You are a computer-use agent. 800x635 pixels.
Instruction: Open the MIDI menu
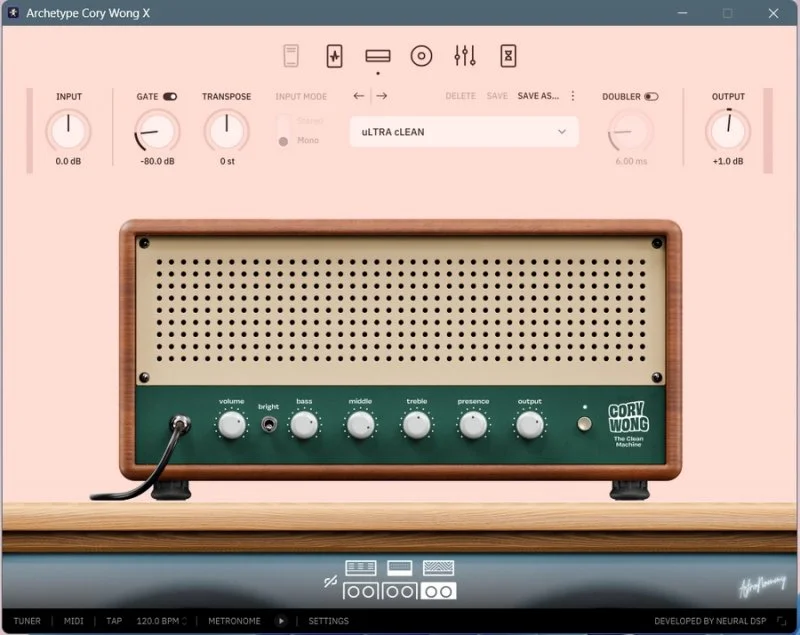click(x=73, y=621)
